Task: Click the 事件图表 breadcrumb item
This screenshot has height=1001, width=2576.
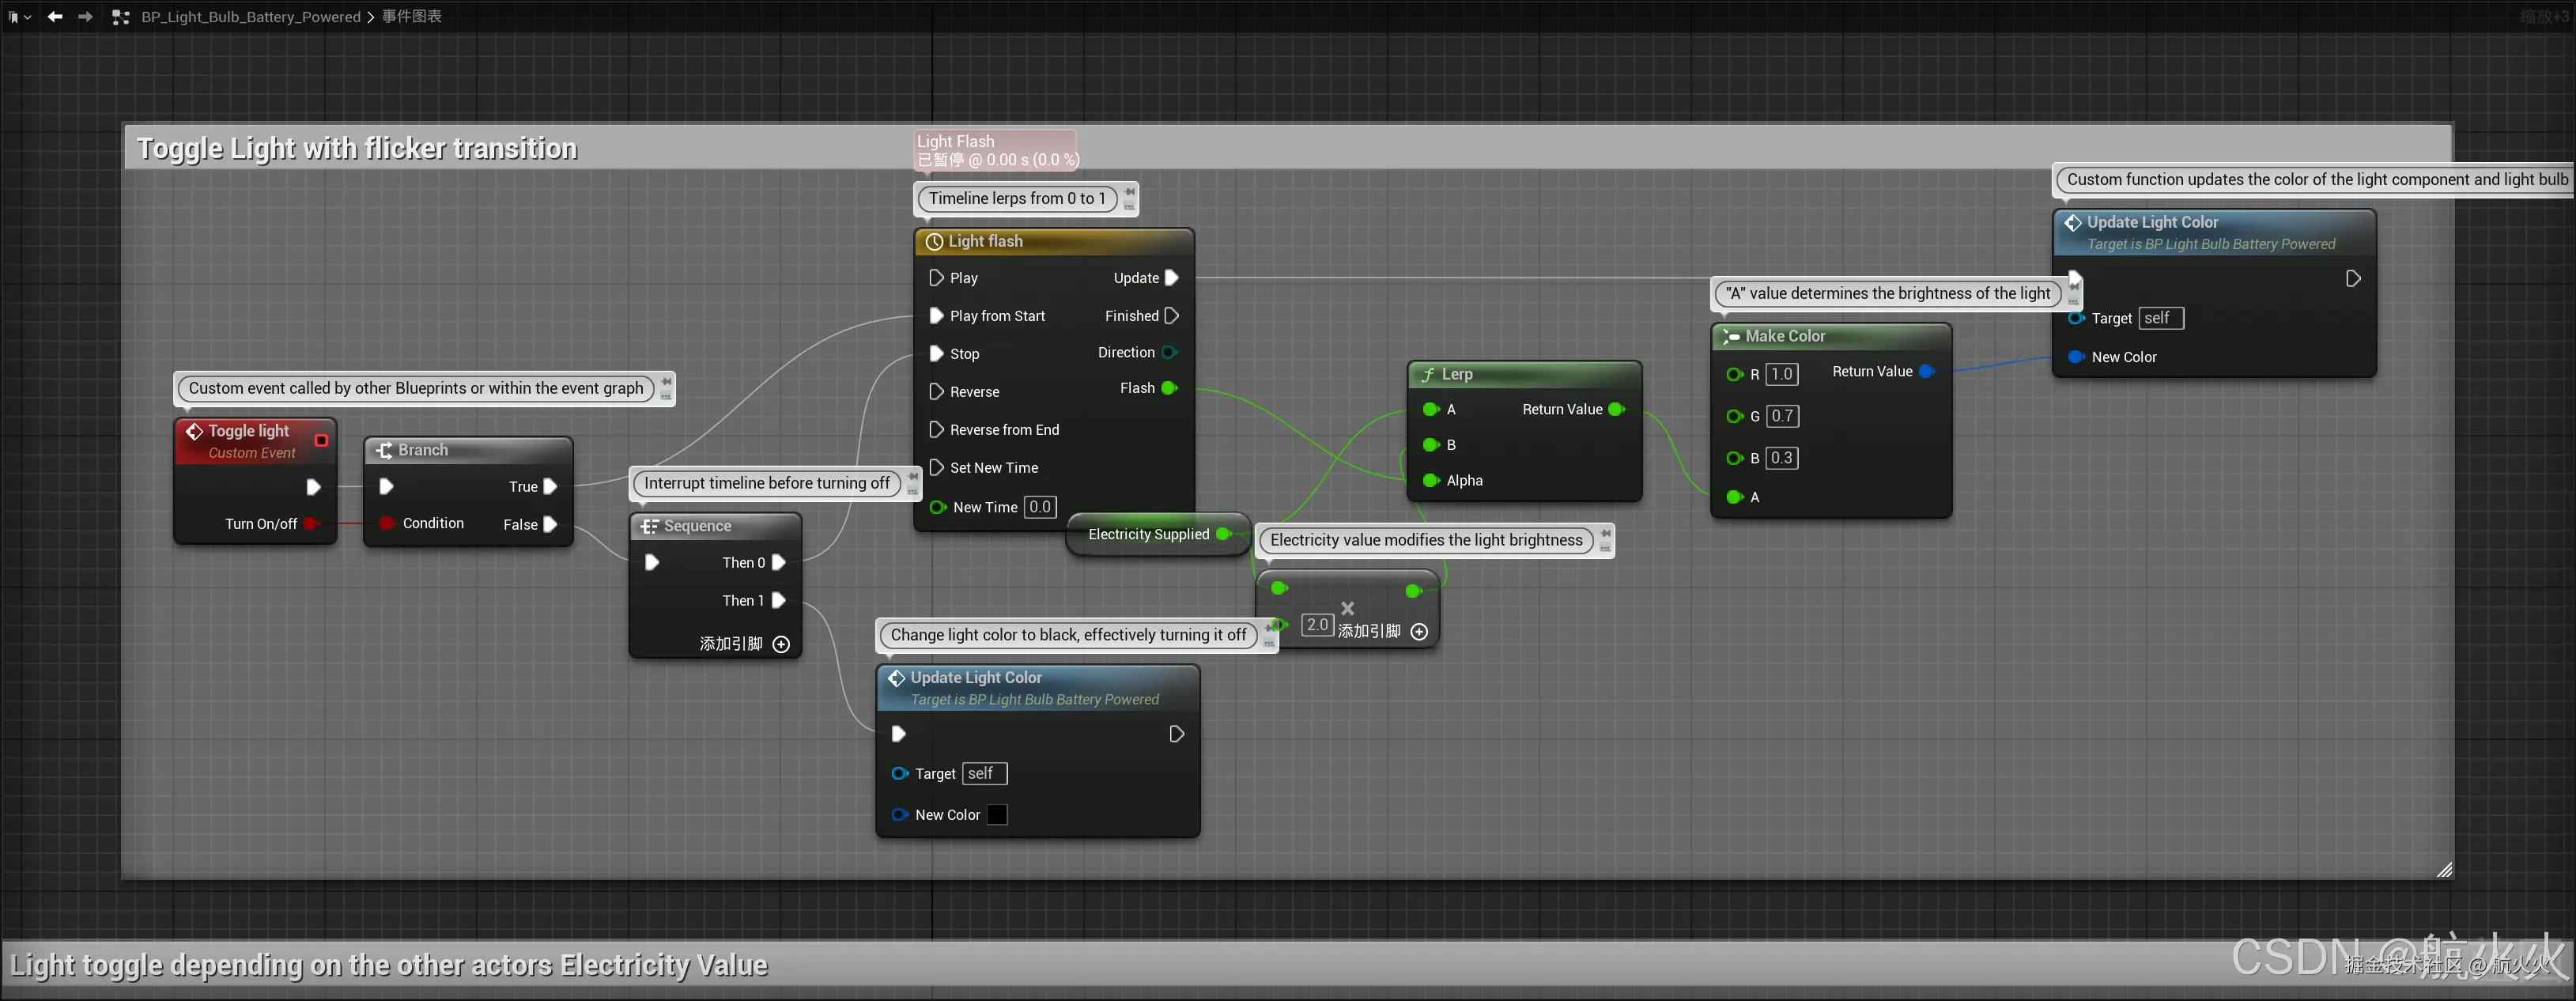Action: pyautogui.click(x=412, y=16)
